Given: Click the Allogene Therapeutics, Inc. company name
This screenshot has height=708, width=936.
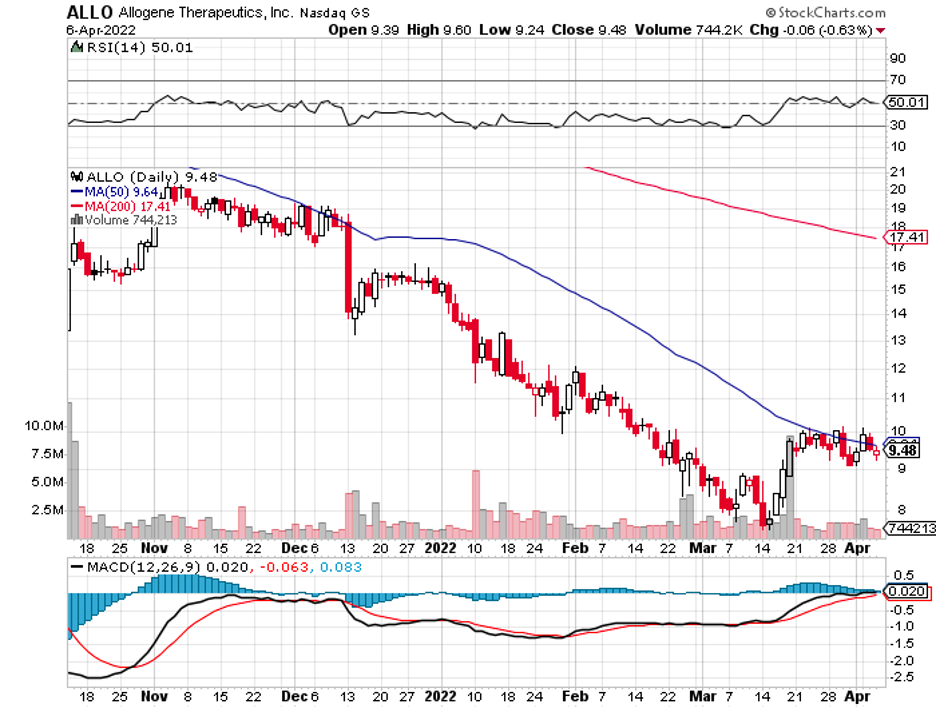Looking at the screenshot, I should 206,13.
